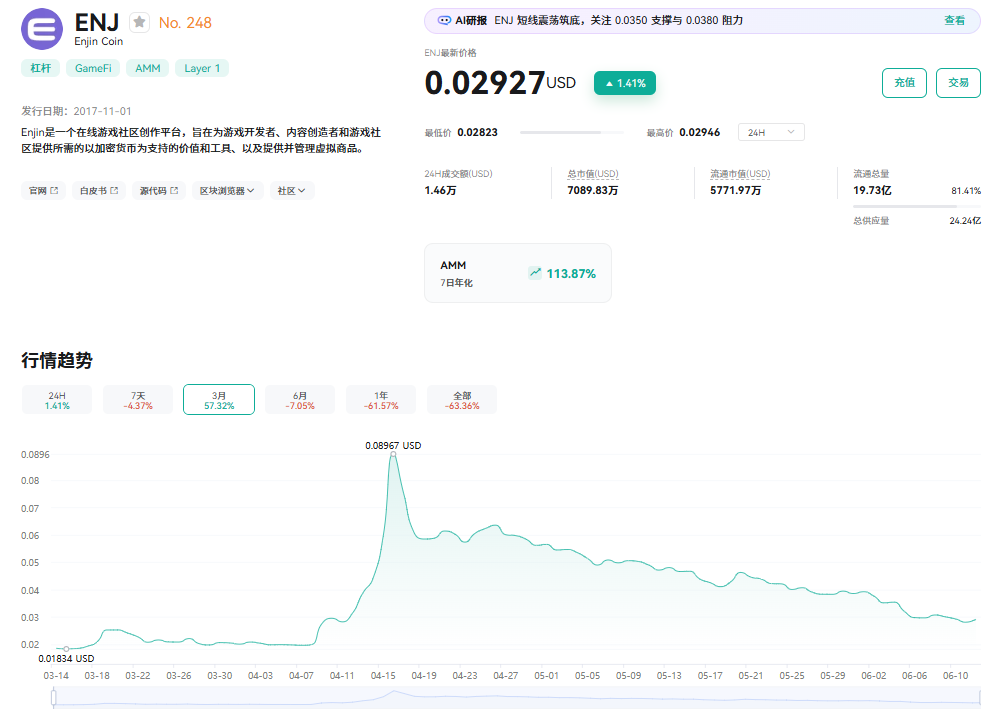Screen dimensions: 1005x725
Task: Click the 行情趋势 heading
Action: point(57,360)
